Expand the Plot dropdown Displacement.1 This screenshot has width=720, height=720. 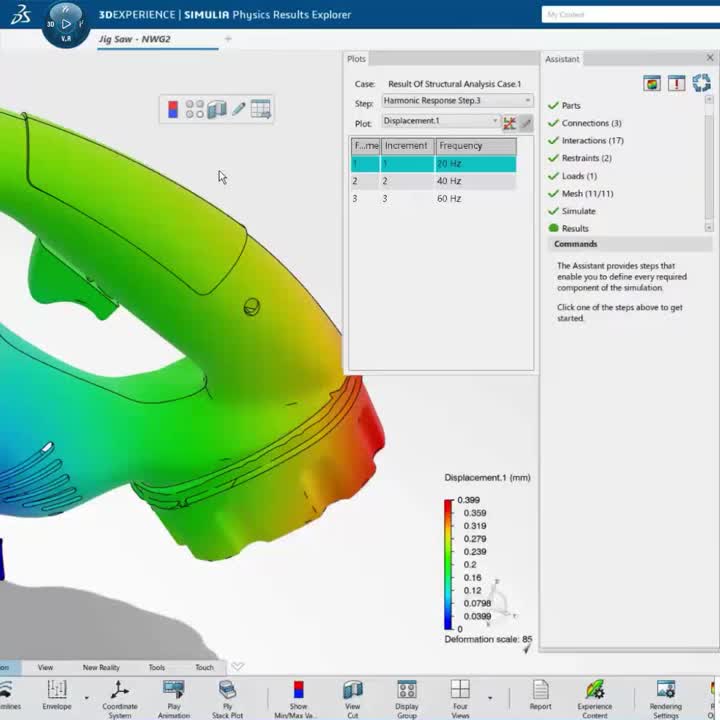441,121
